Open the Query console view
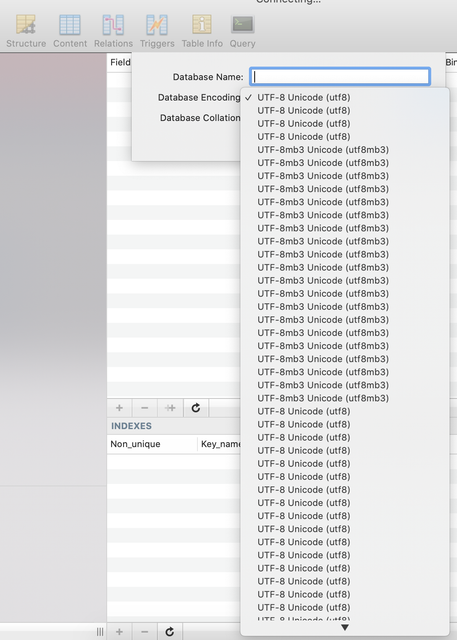This screenshot has height=640, width=457. point(242,31)
